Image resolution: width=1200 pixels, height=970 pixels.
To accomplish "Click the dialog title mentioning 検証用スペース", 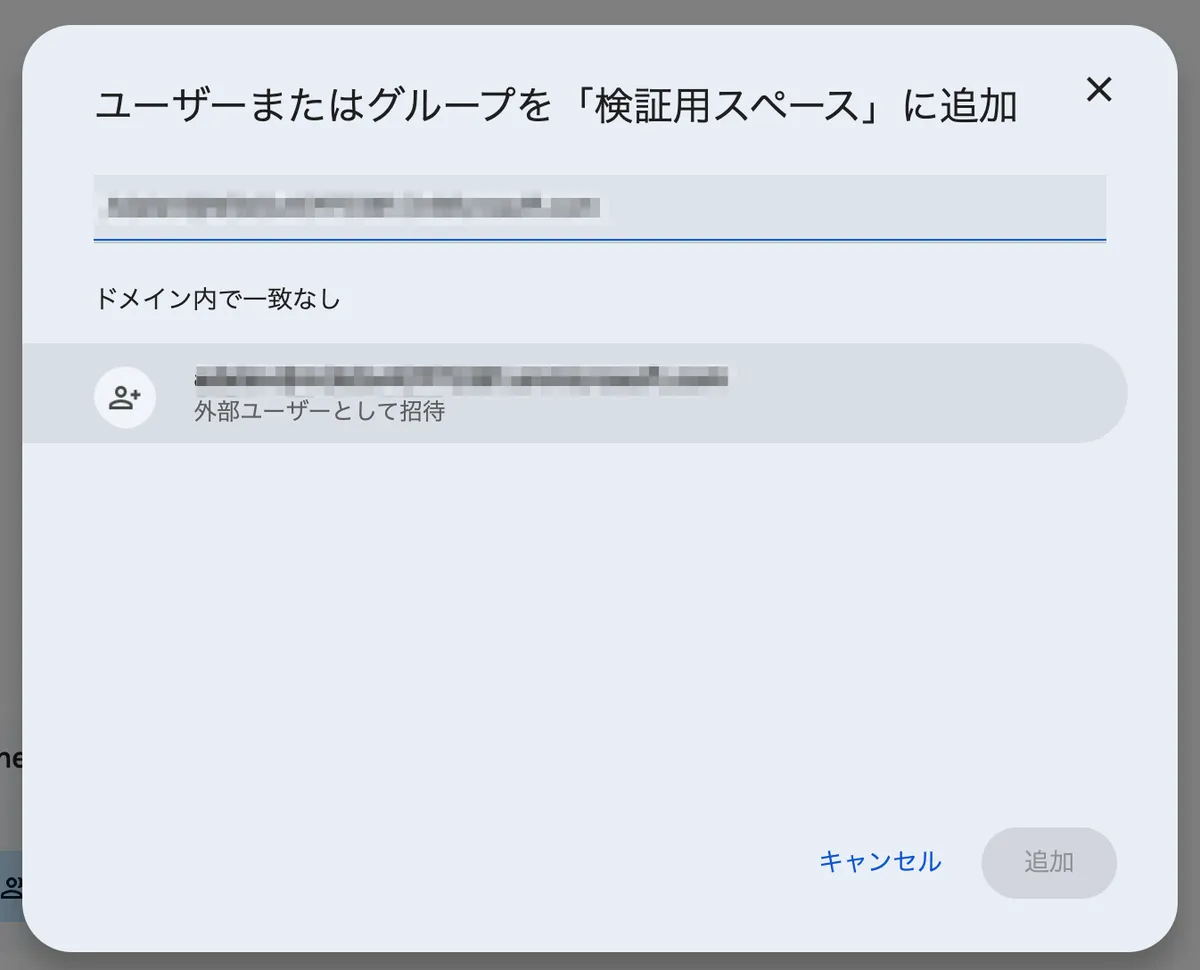I will pos(556,106).
